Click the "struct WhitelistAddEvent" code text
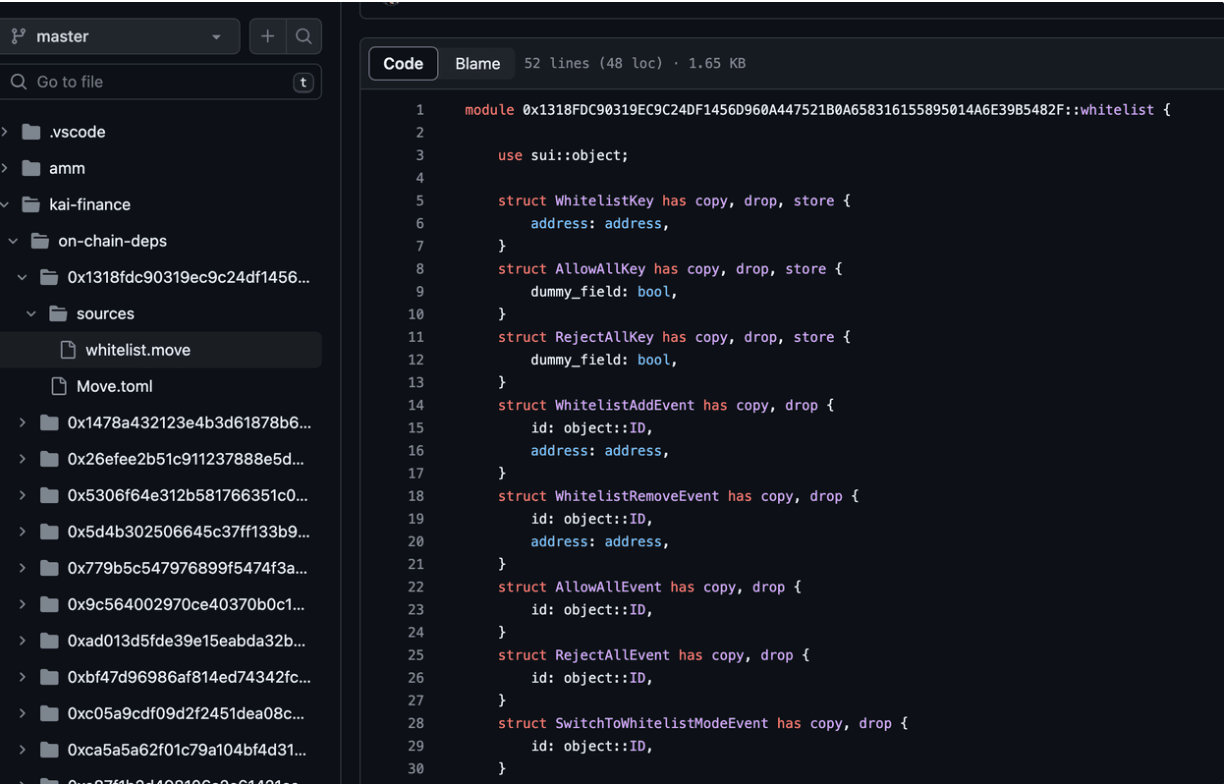The image size is (1228, 784). (596, 405)
